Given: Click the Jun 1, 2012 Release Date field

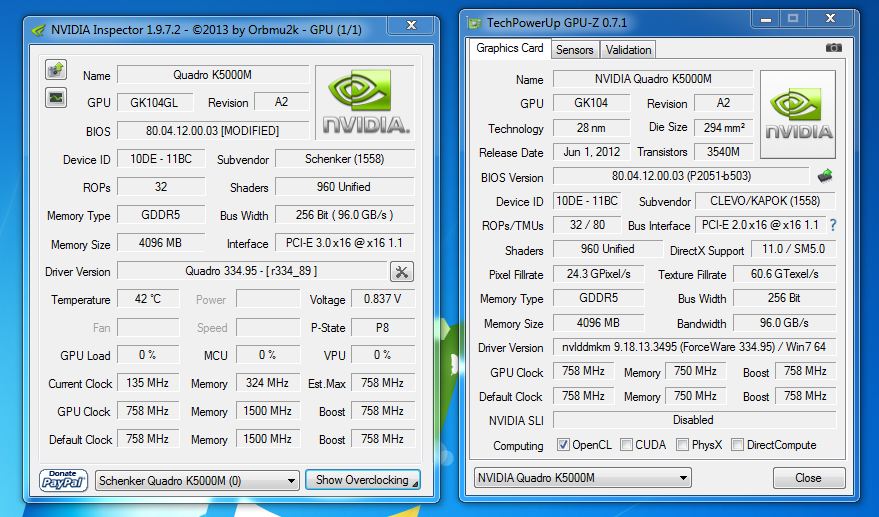Looking at the screenshot, I should (591, 152).
